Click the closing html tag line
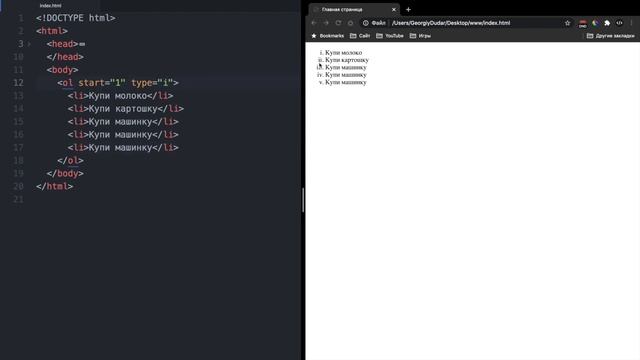This screenshot has width=640, height=360. (54, 187)
